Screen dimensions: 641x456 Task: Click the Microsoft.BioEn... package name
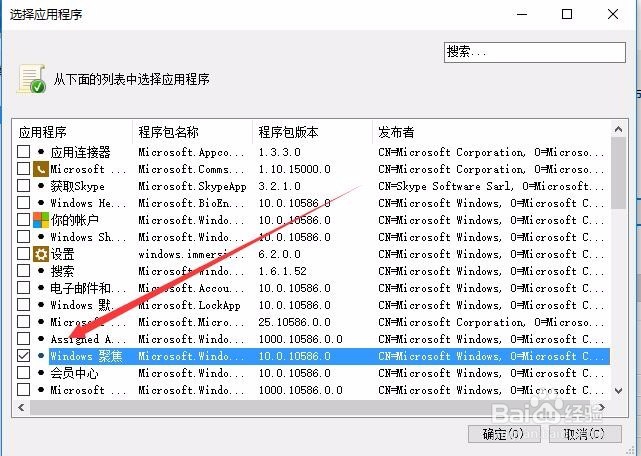click(191, 203)
